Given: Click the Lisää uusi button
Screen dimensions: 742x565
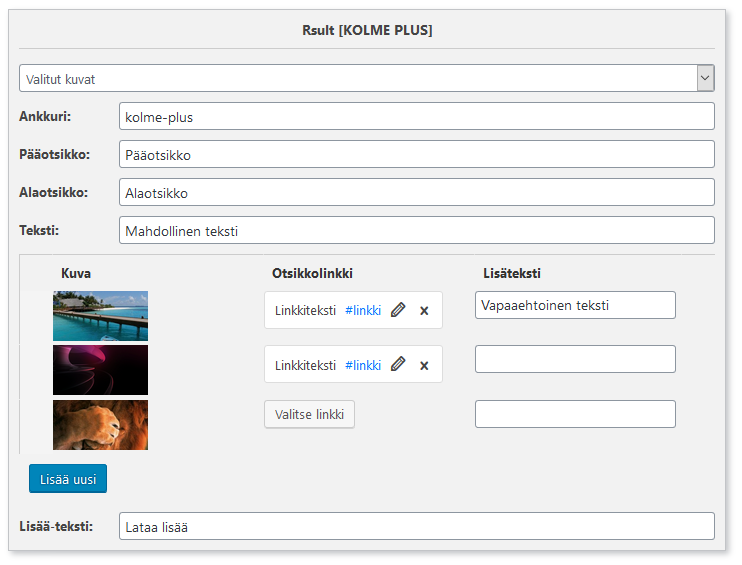Looking at the screenshot, I should click(68, 479).
